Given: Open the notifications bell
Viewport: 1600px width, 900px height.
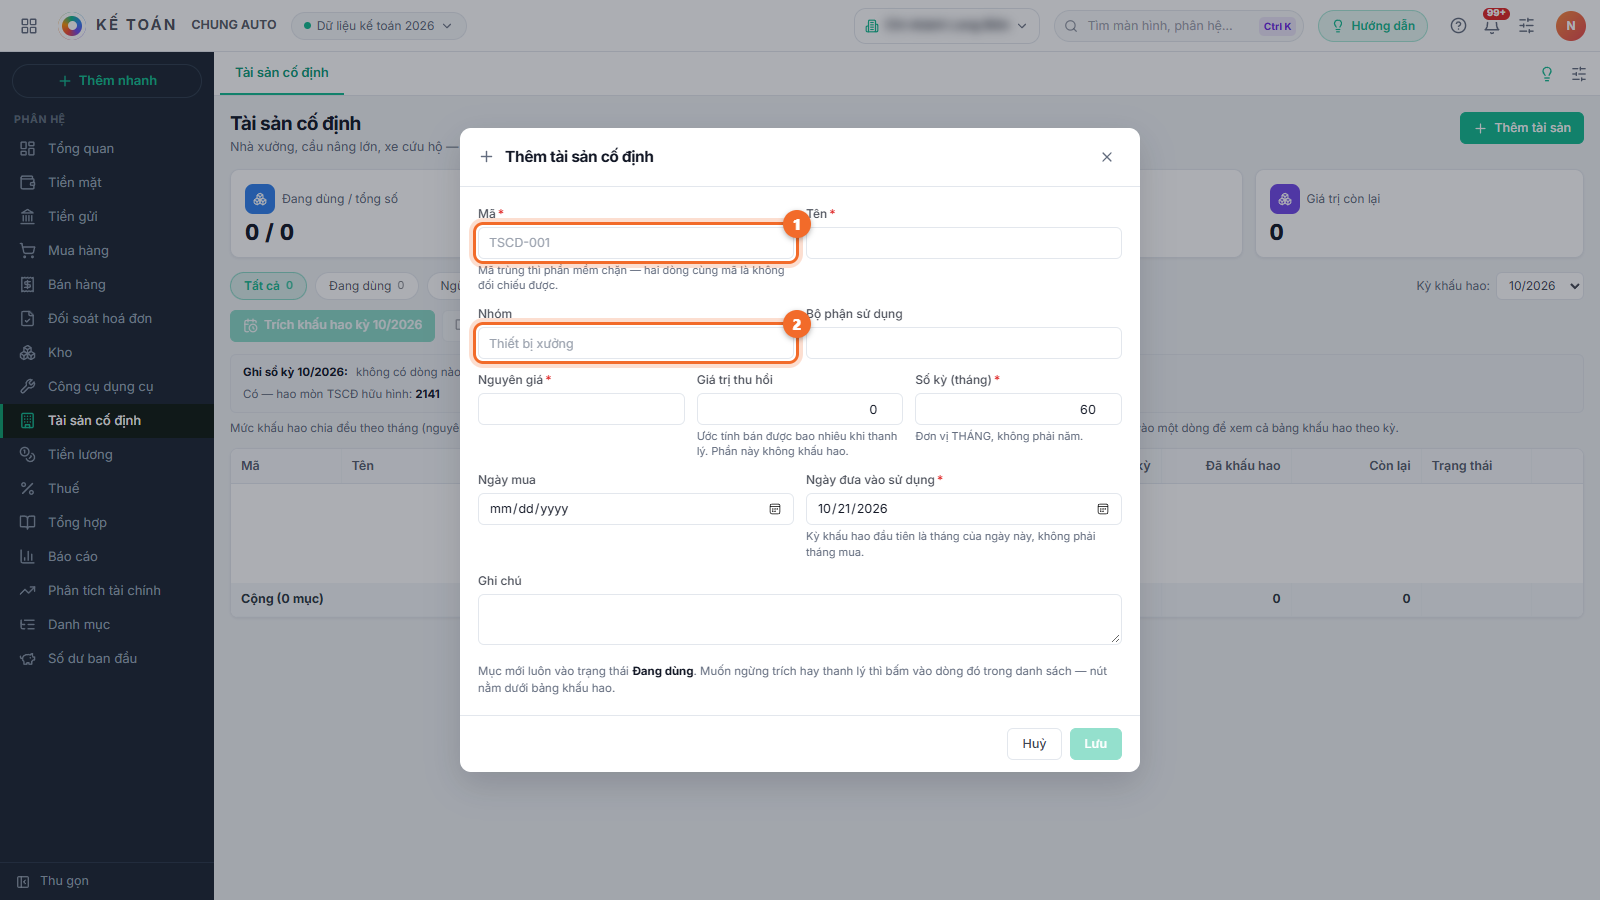Looking at the screenshot, I should [1492, 26].
